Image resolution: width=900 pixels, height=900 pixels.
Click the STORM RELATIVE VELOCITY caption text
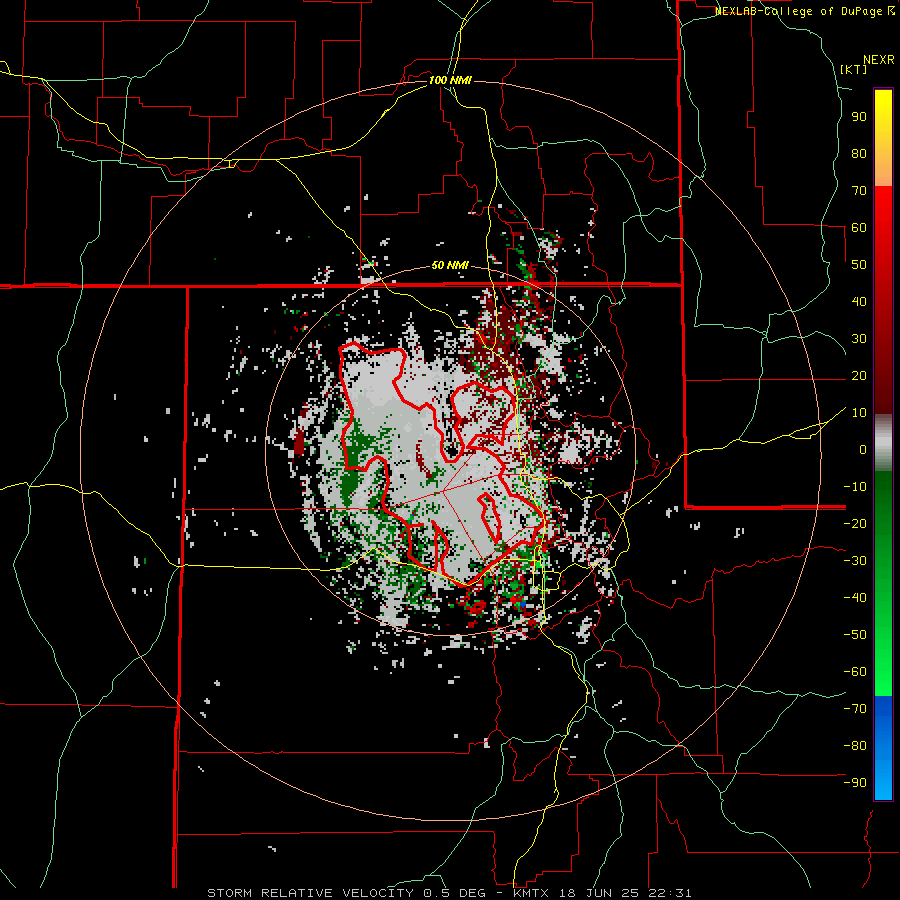(x=310, y=893)
